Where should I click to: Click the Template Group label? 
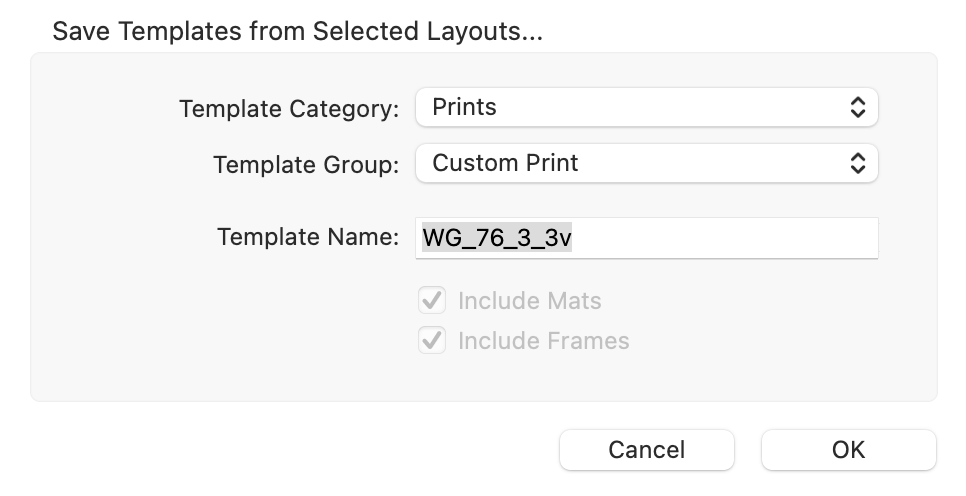click(x=306, y=164)
